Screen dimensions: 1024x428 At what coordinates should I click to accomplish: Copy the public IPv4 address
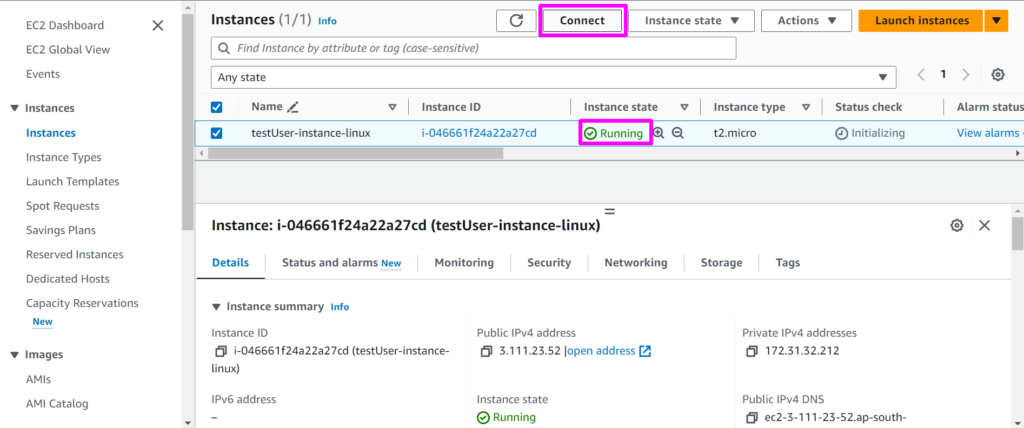(x=487, y=351)
